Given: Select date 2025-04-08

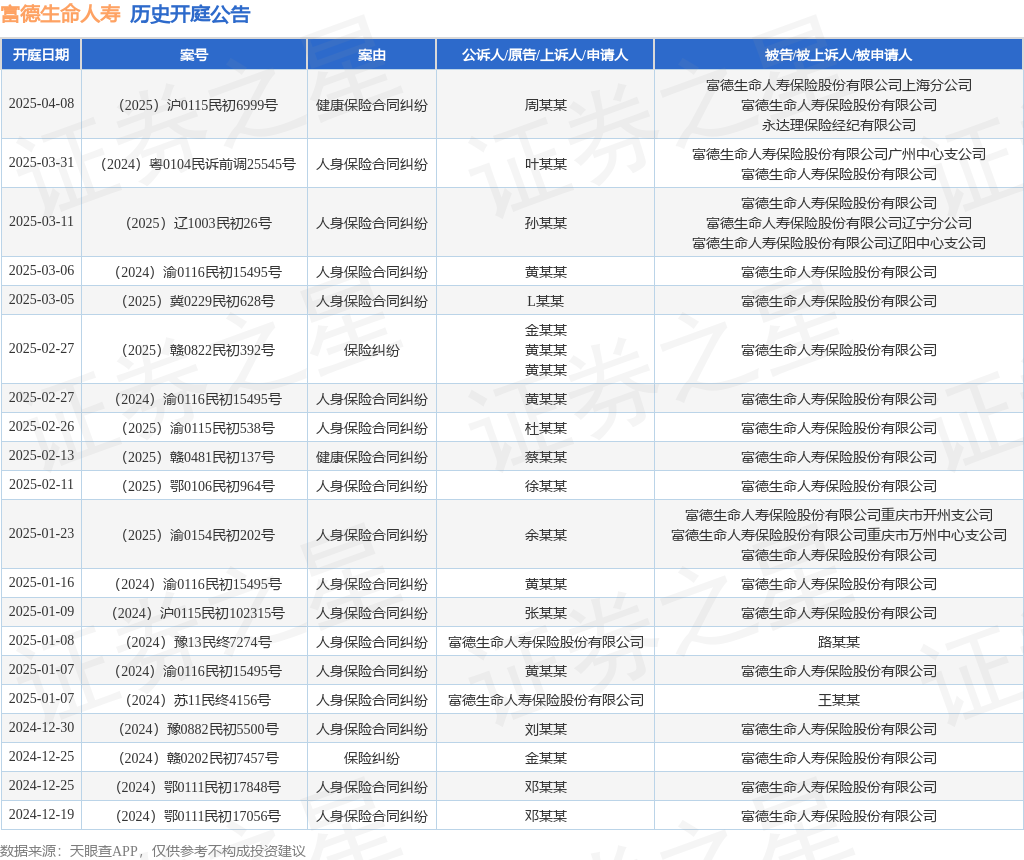Looking at the screenshot, I should [41, 104].
